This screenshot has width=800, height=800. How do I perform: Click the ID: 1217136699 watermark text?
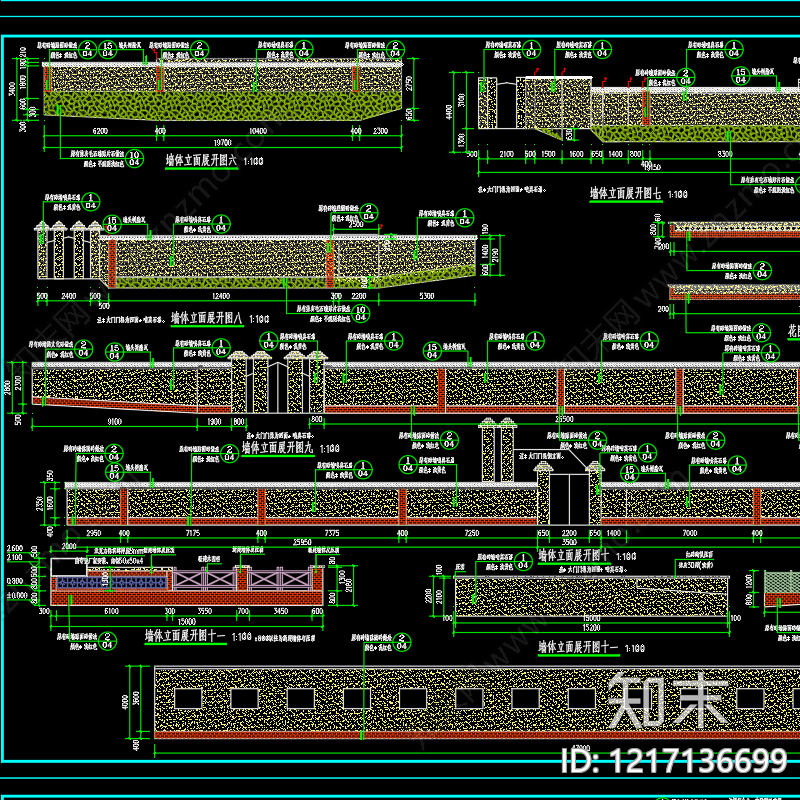click(x=673, y=761)
